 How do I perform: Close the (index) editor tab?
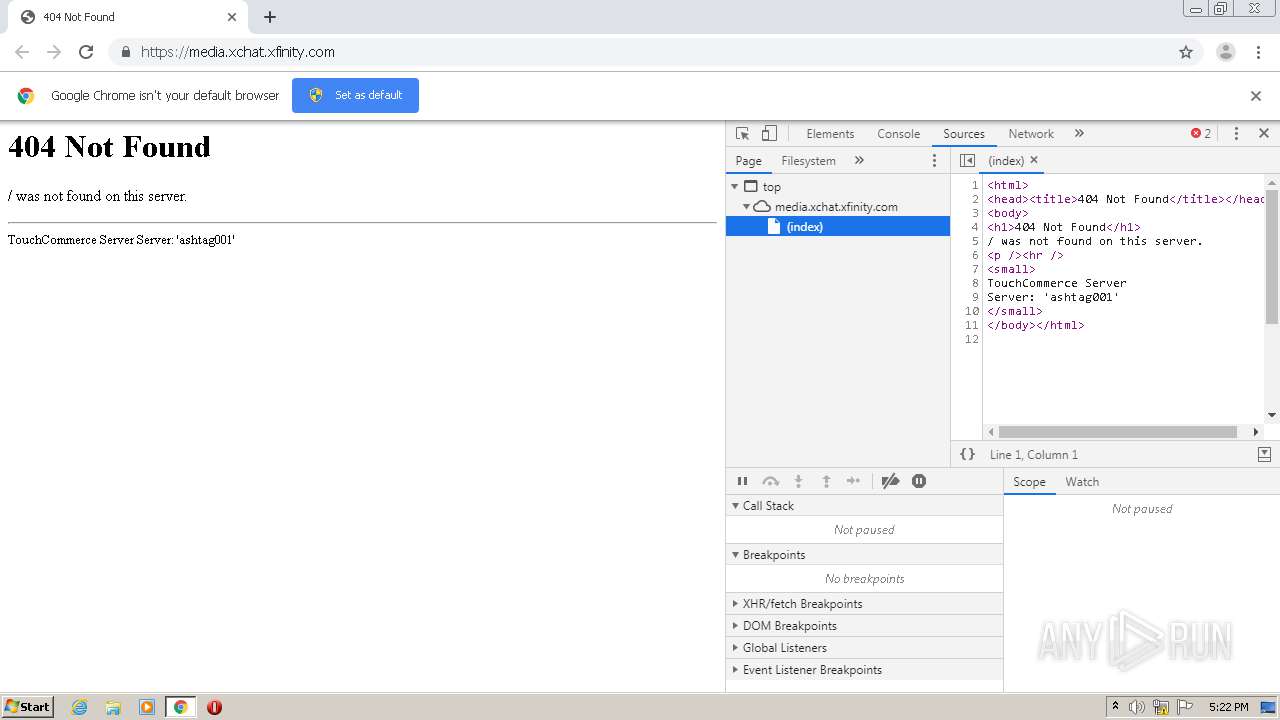click(1034, 160)
